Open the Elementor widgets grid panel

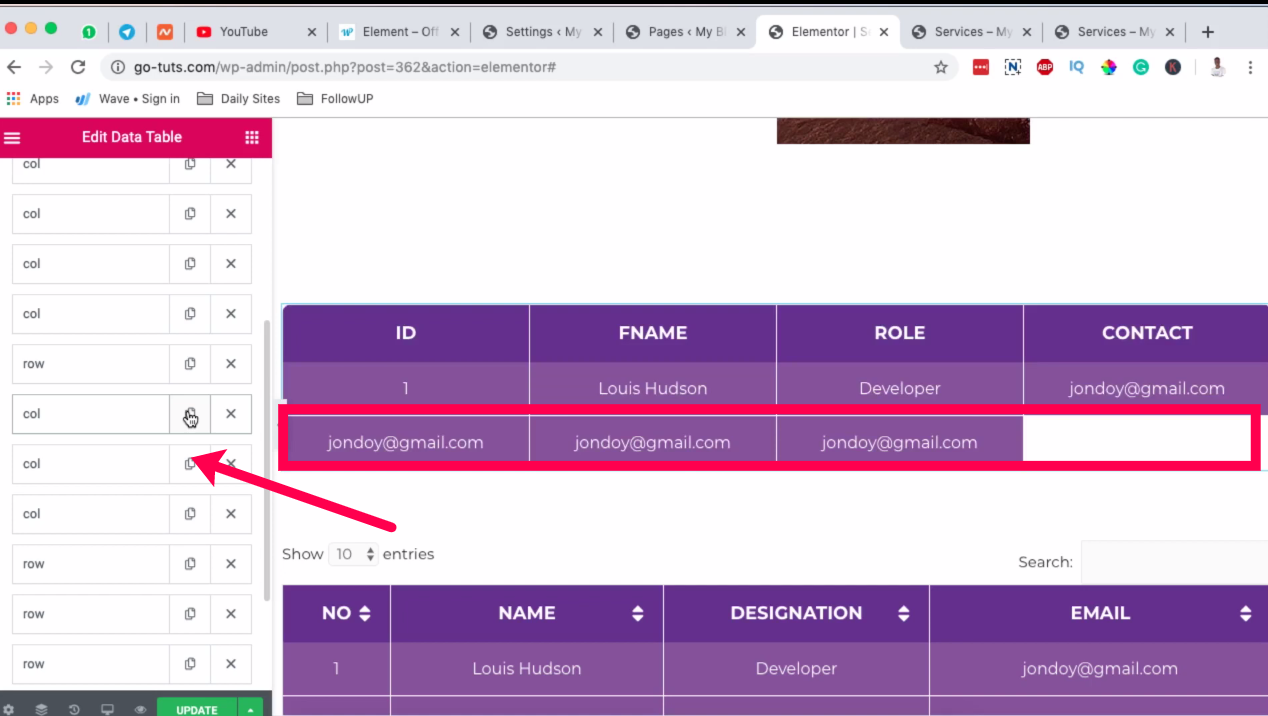tap(252, 138)
